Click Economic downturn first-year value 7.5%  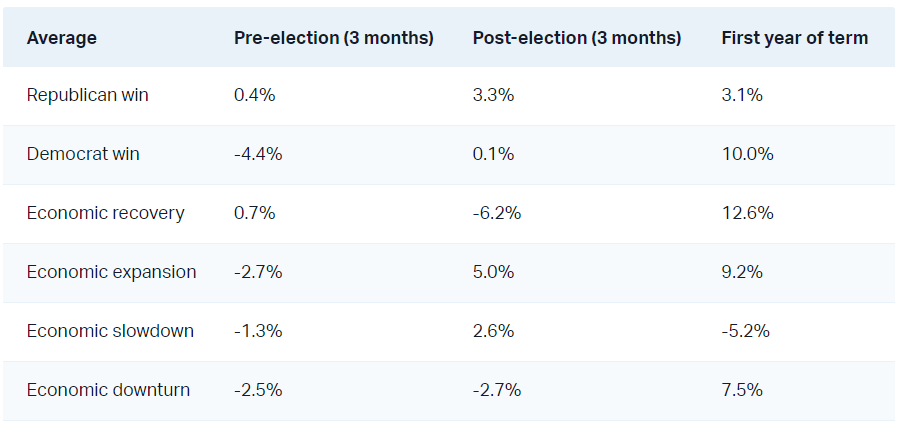coord(742,390)
